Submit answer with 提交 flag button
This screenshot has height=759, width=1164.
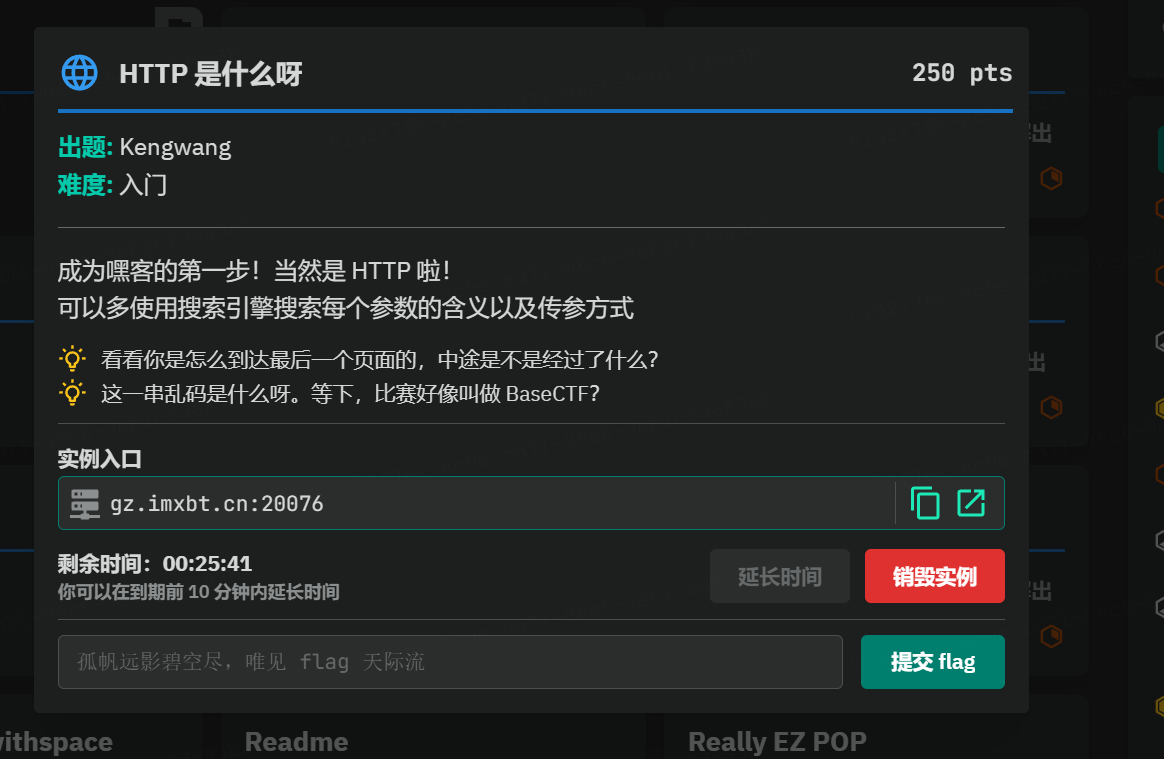click(932, 662)
